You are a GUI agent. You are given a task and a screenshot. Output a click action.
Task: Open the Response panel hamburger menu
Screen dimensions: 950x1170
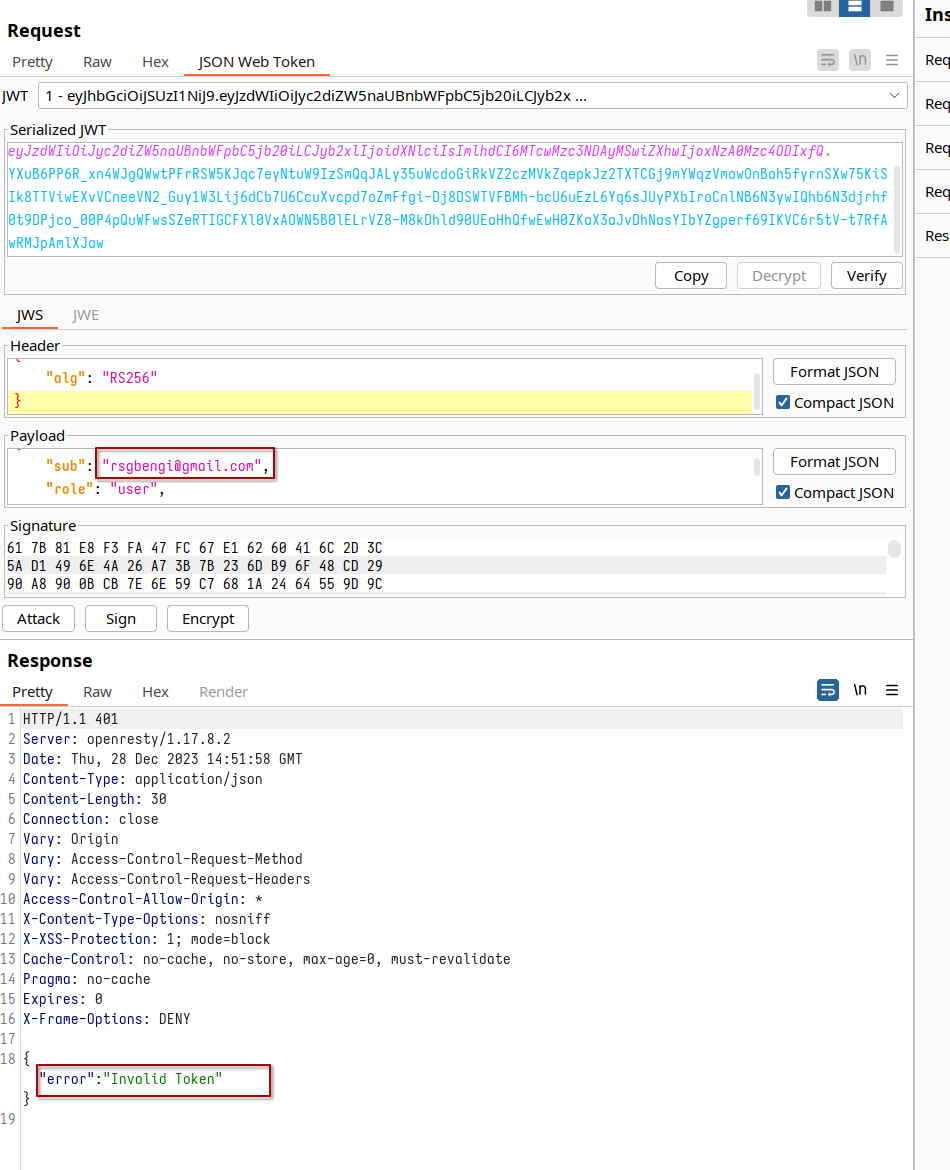tap(892, 690)
